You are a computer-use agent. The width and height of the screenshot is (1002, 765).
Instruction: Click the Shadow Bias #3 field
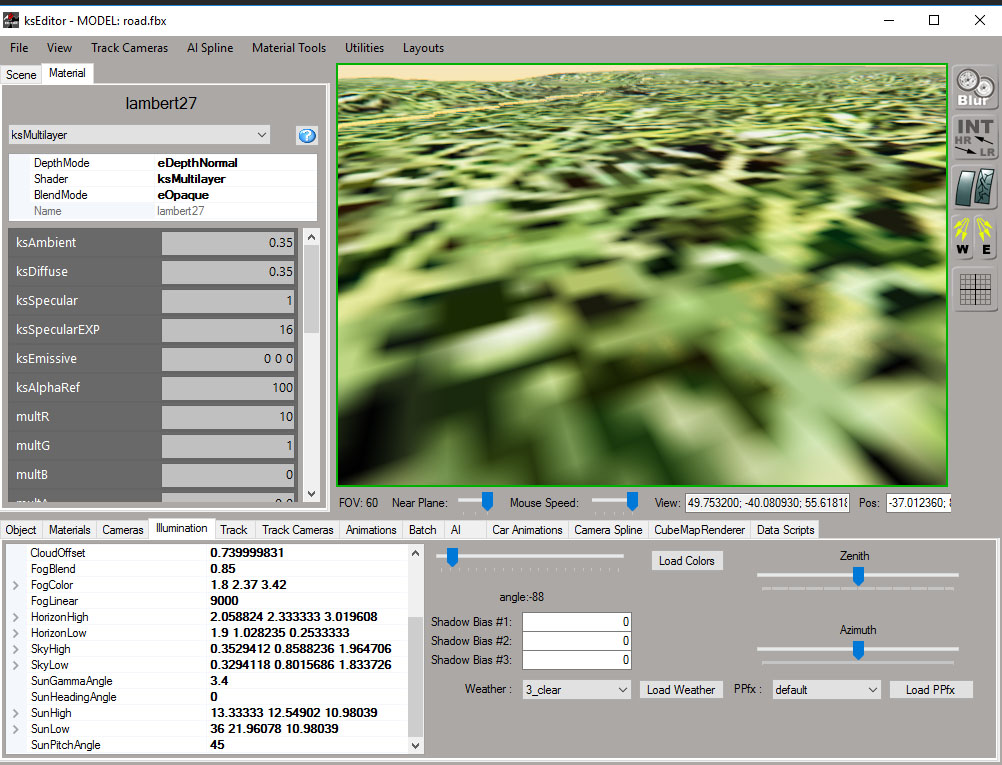576,660
